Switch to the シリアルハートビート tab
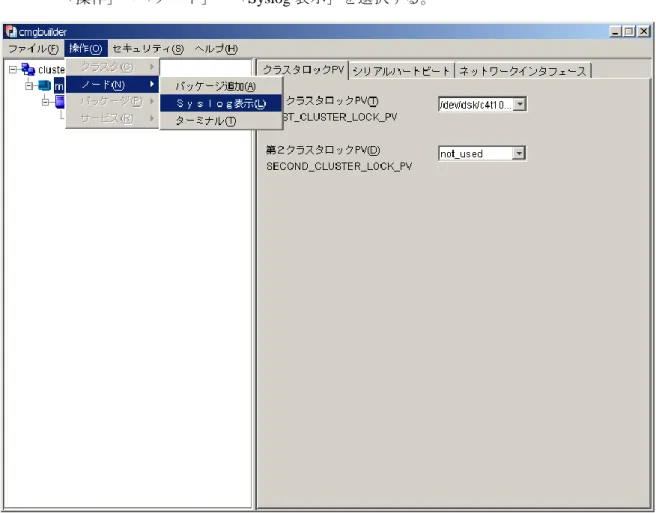The width and height of the screenshot is (656, 513). 402,71
